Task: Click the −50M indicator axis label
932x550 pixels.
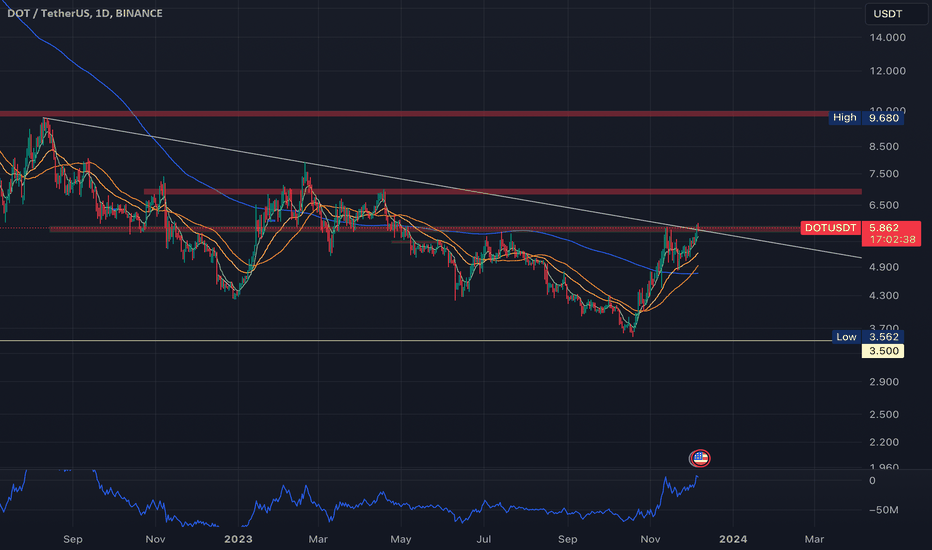Action: [884, 510]
